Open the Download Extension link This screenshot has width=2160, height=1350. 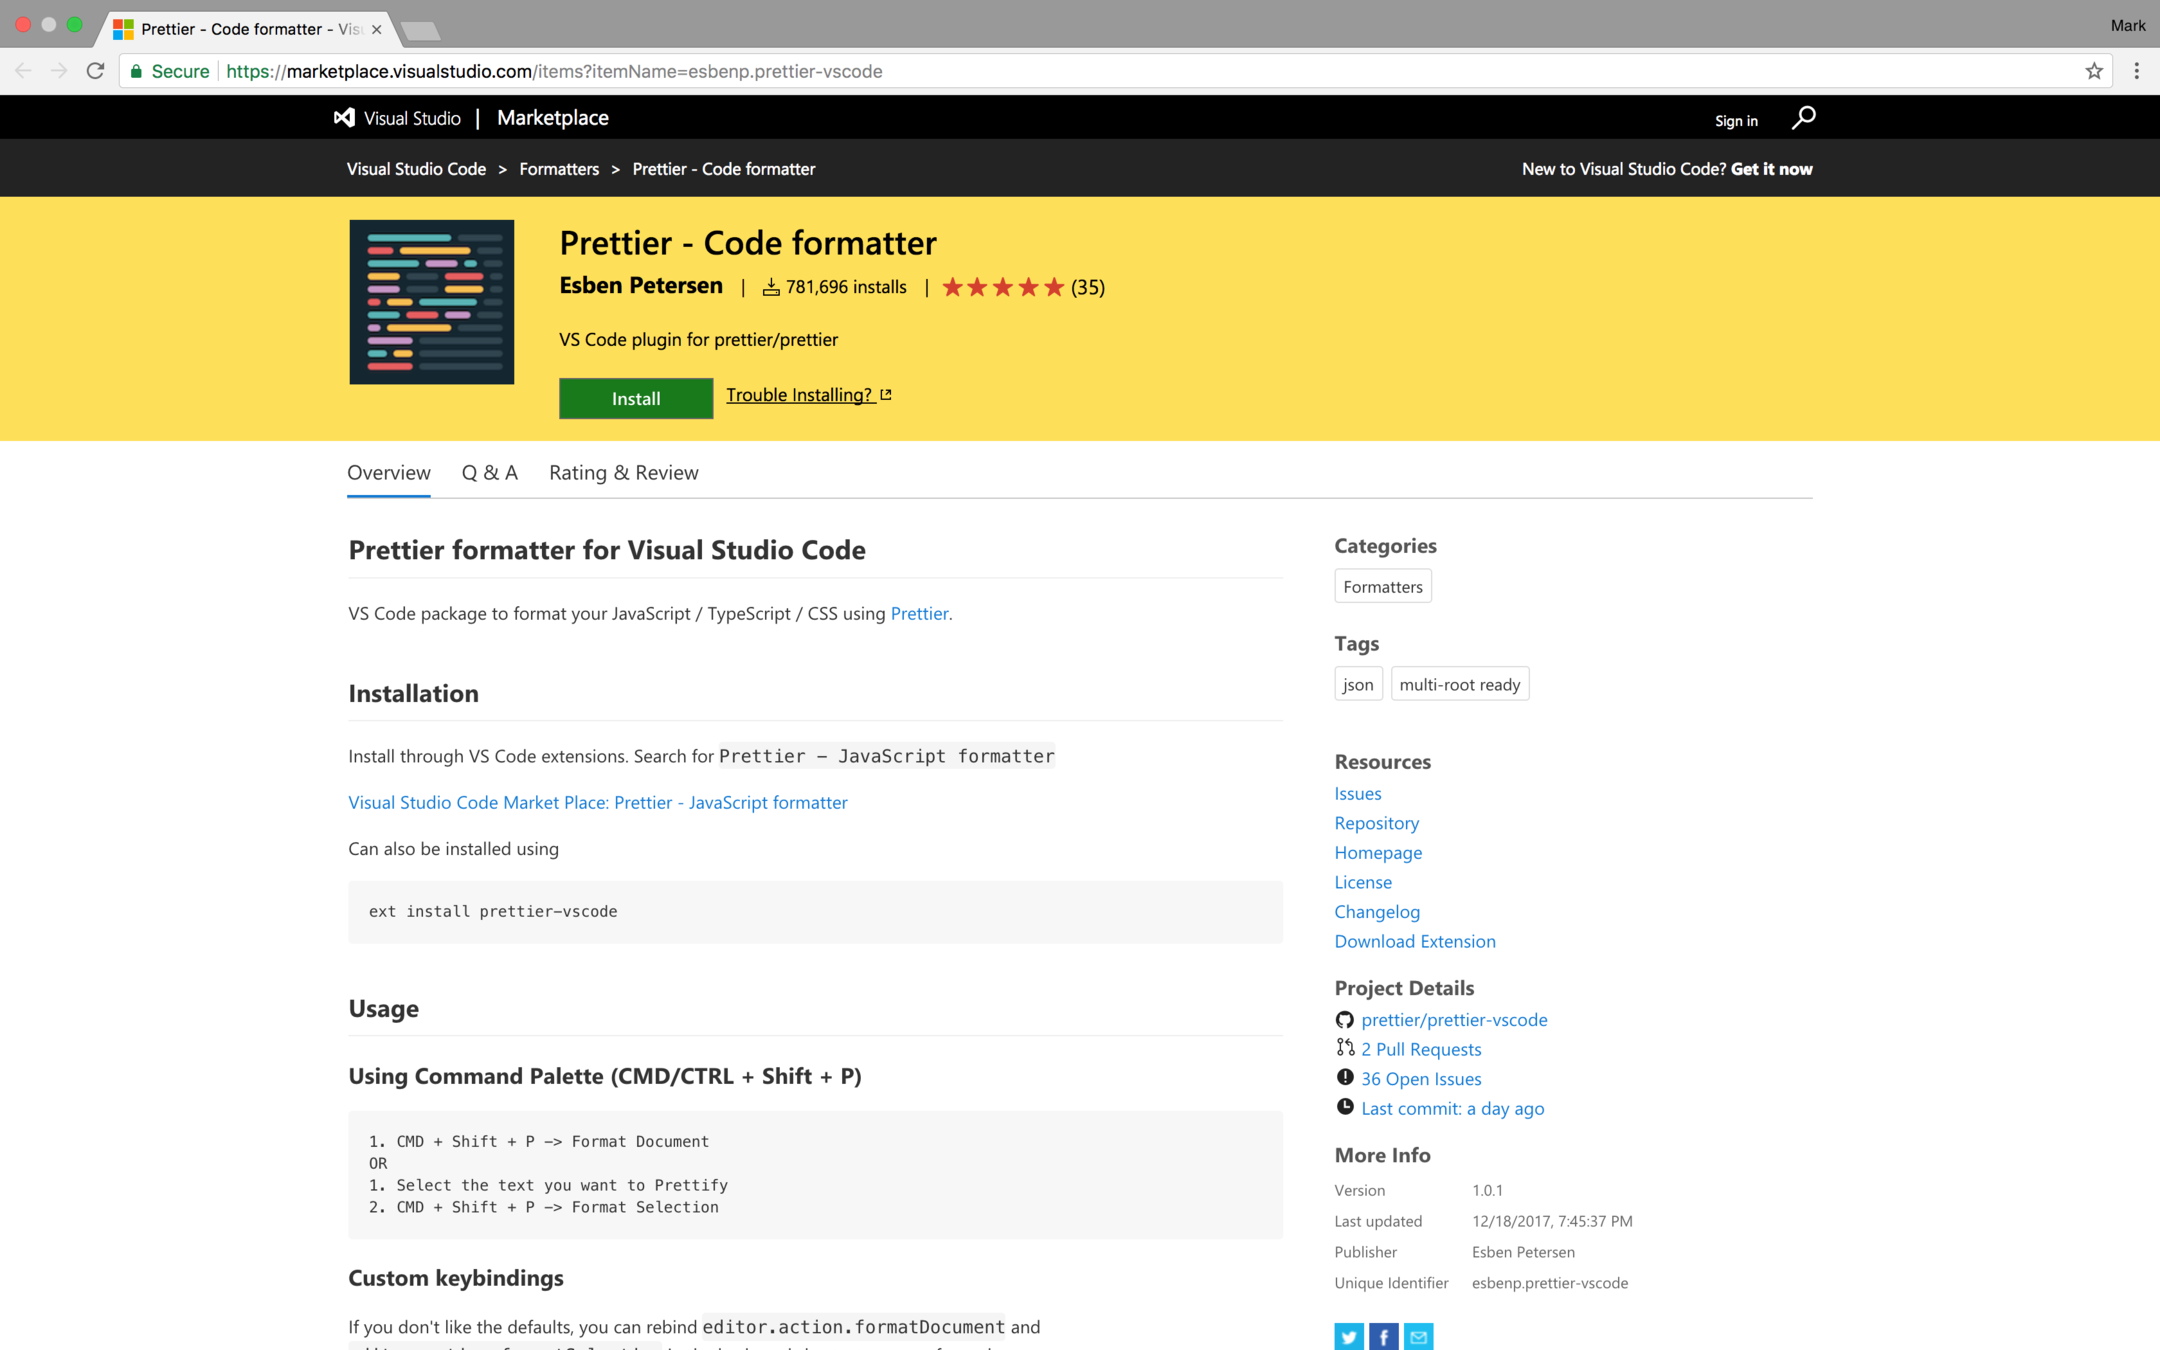(1414, 941)
